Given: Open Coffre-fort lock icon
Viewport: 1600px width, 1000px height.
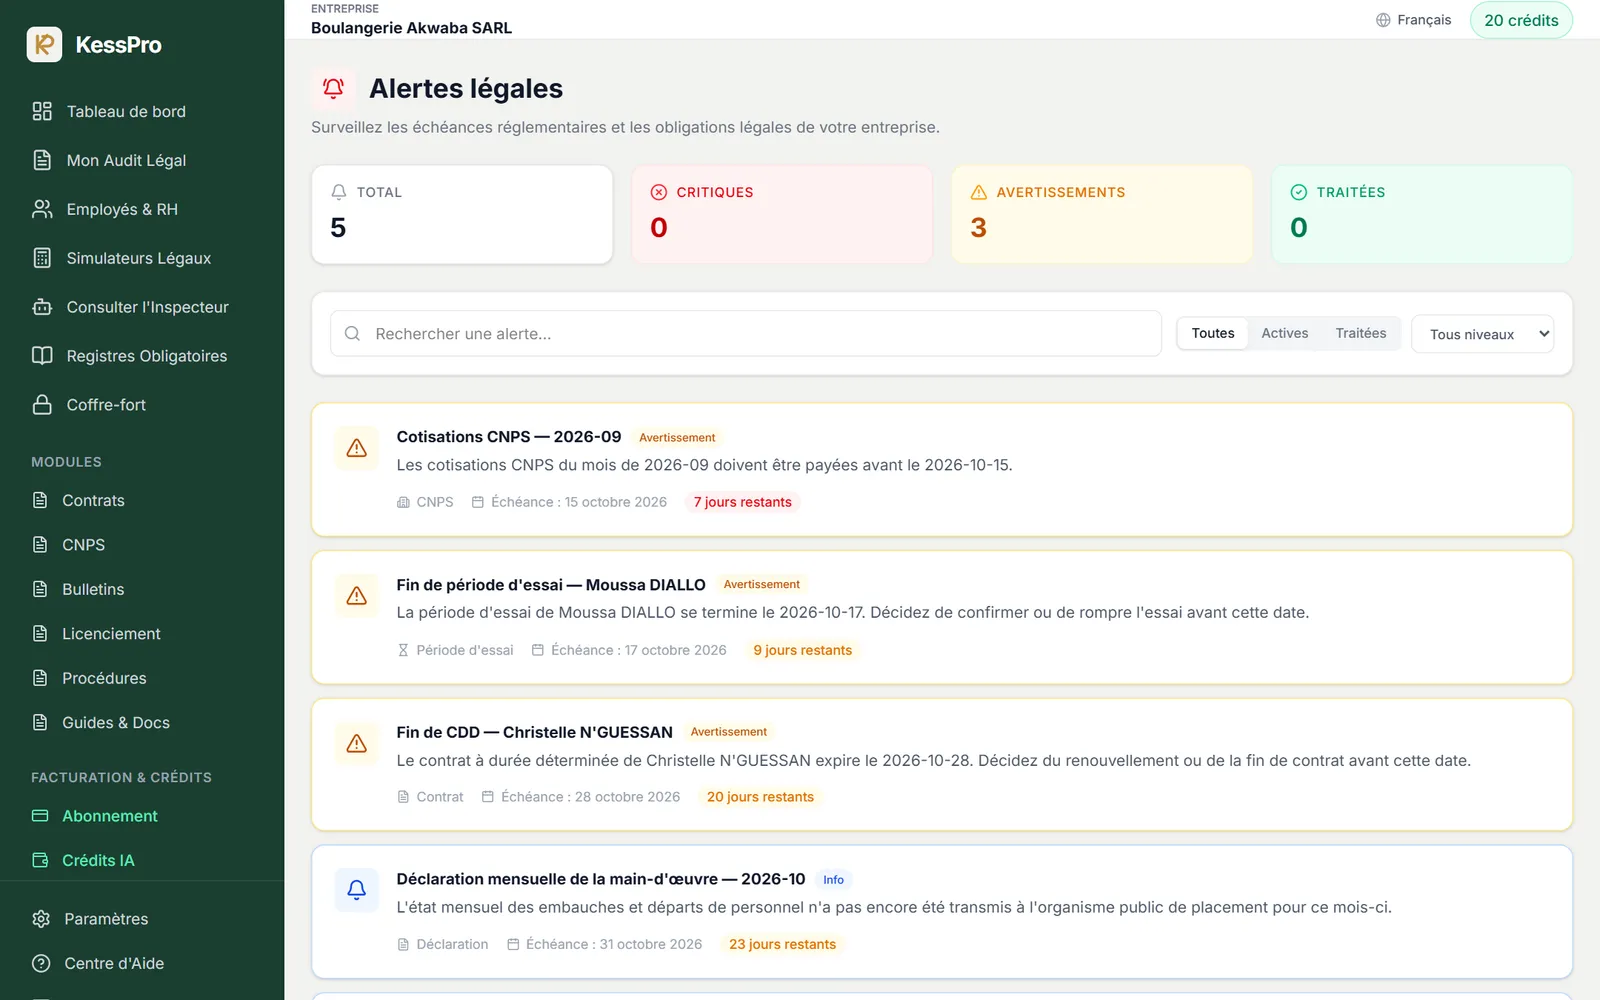Looking at the screenshot, I should 42,405.
